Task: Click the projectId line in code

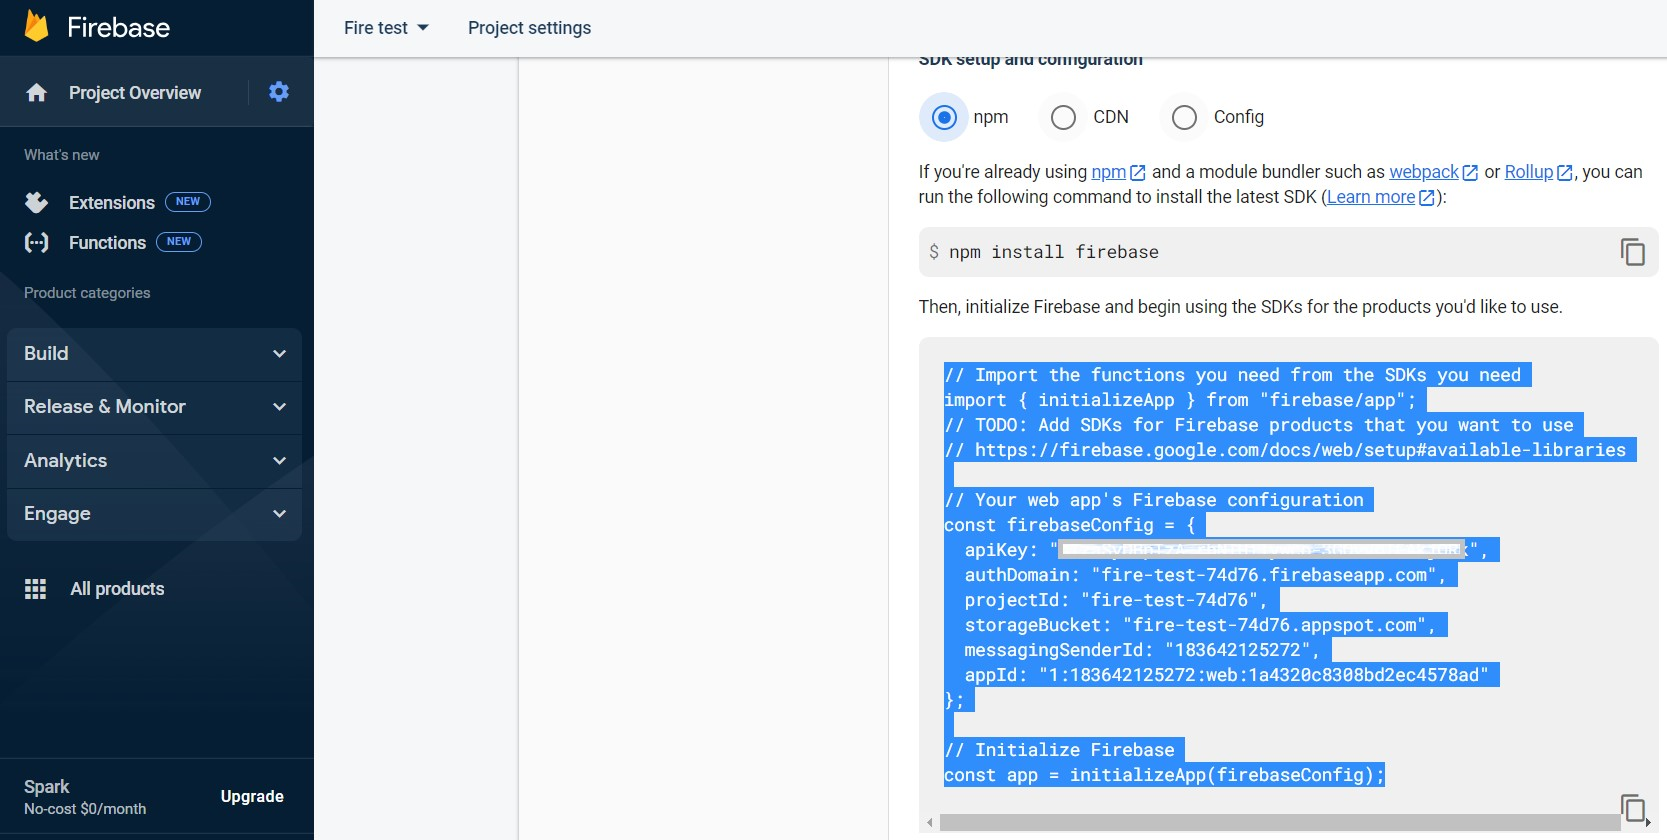Action: point(1116,600)
